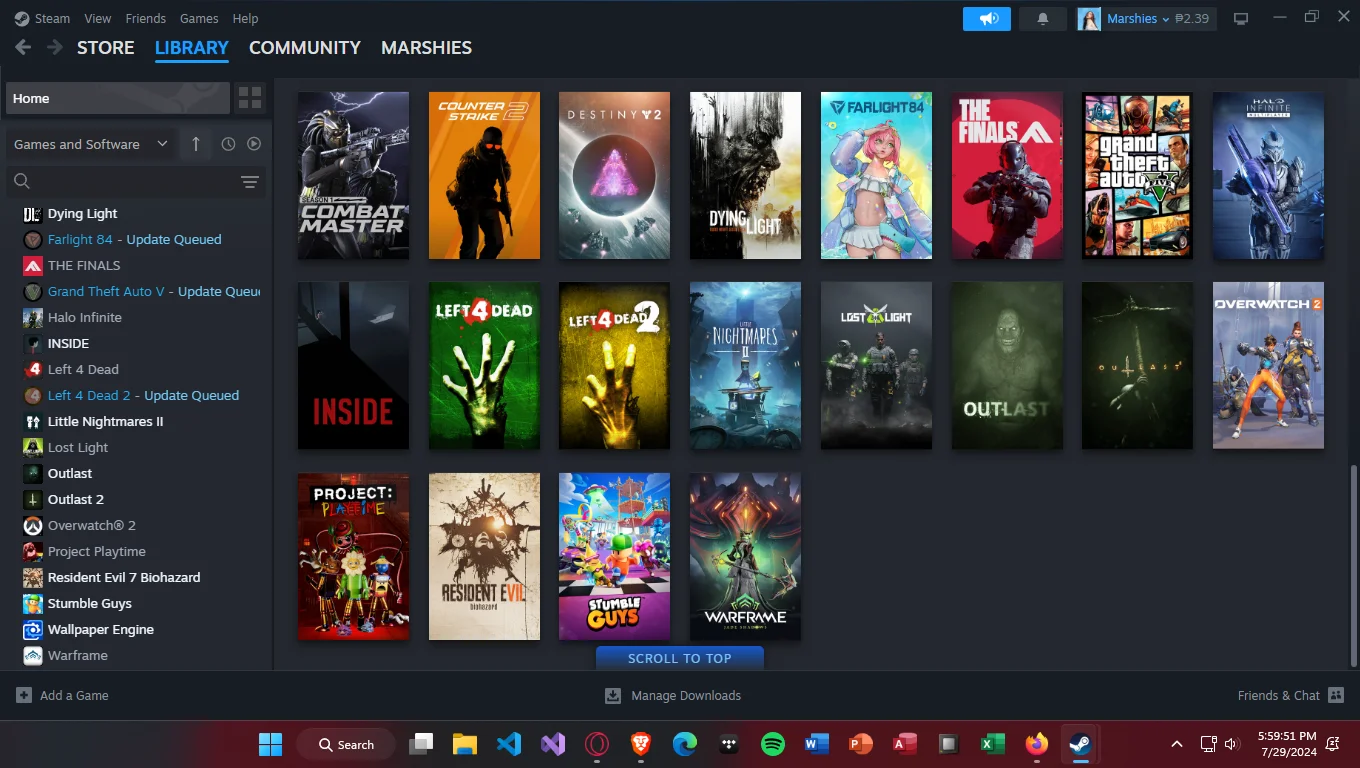Switch to the COMMUNITY tab

305,47
